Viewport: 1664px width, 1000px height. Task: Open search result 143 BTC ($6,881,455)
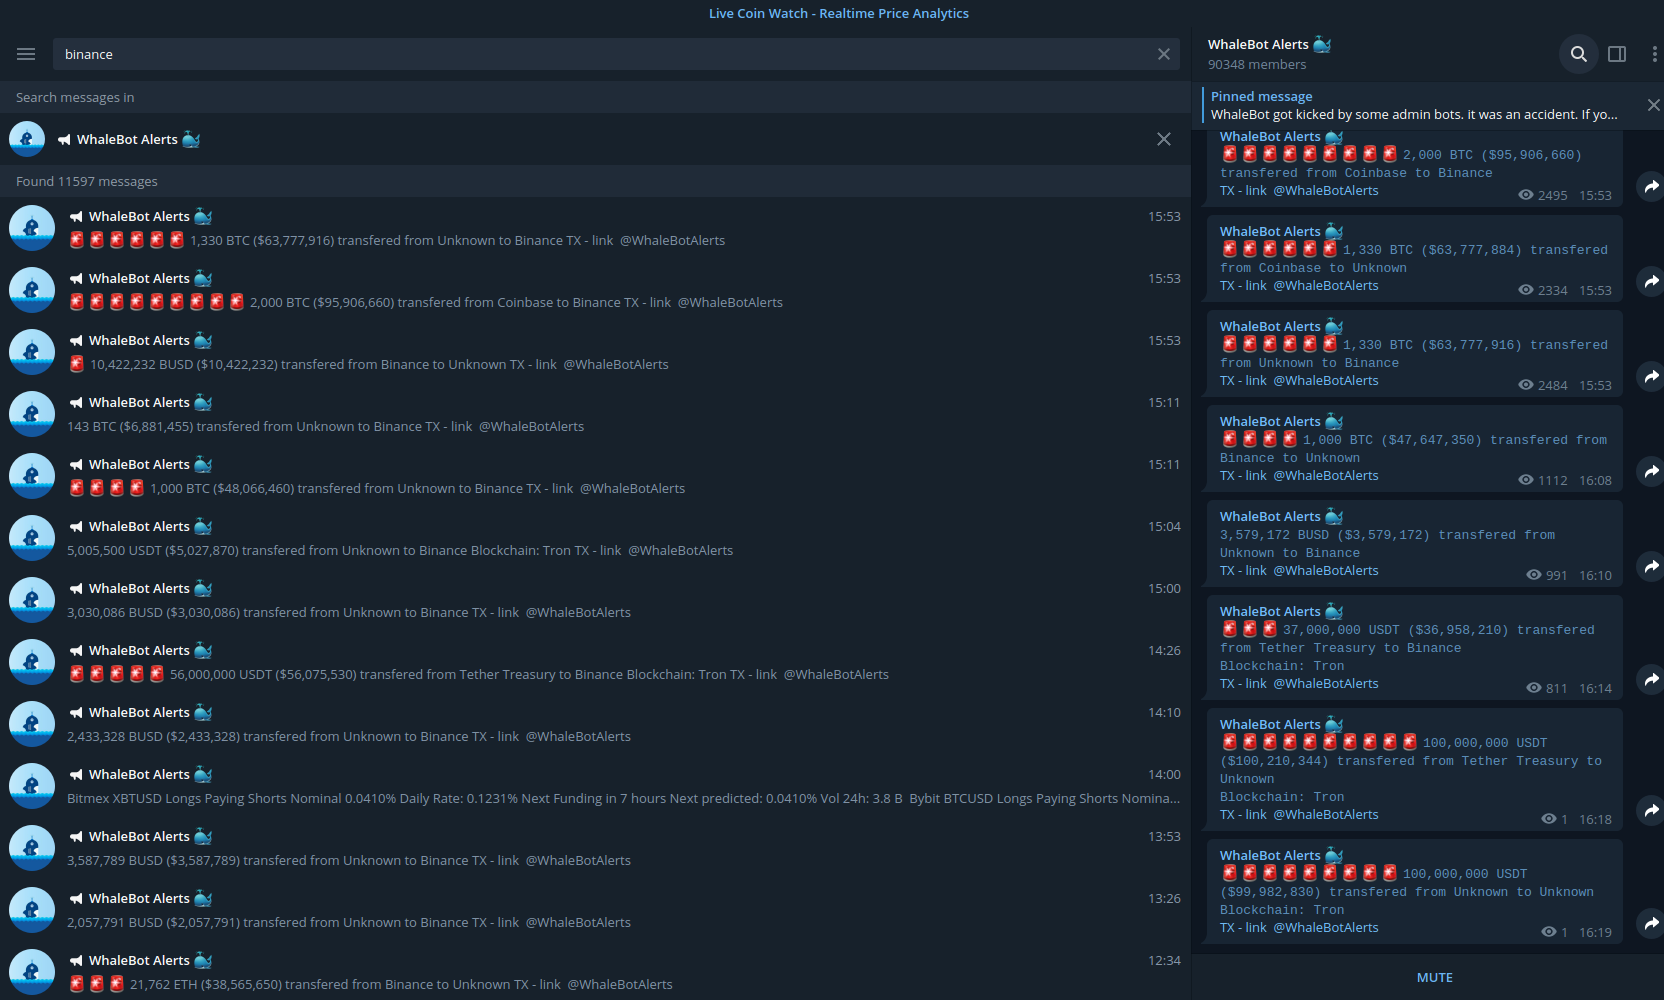tap(595, 414)
